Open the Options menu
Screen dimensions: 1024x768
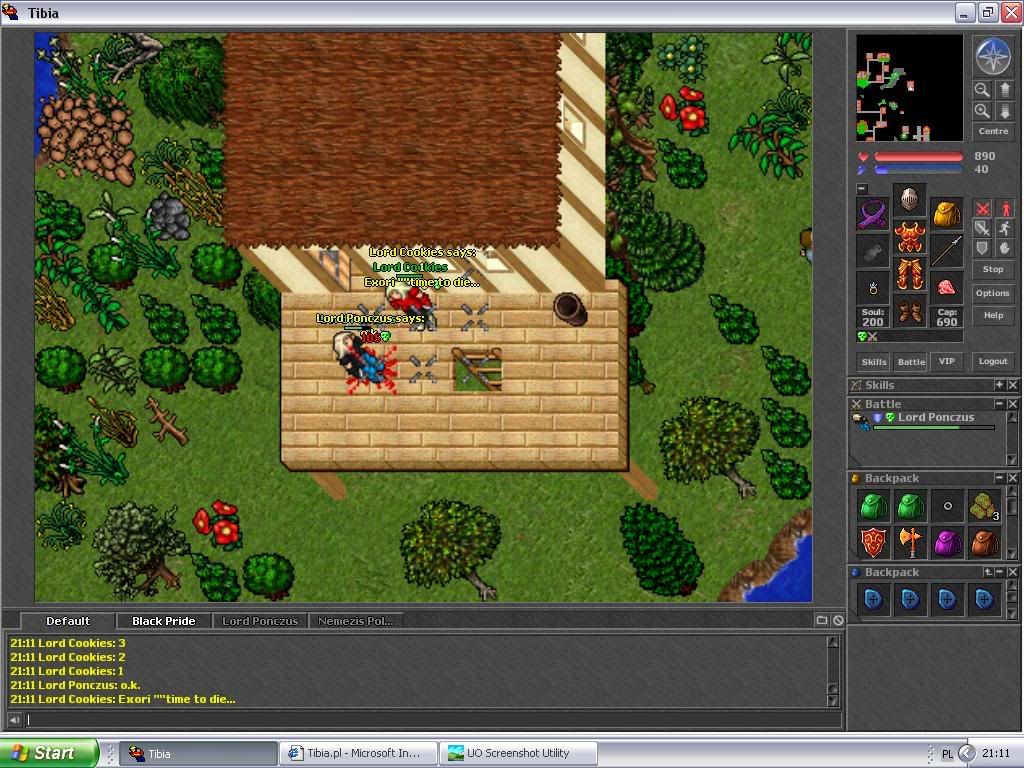coord(993,293)
